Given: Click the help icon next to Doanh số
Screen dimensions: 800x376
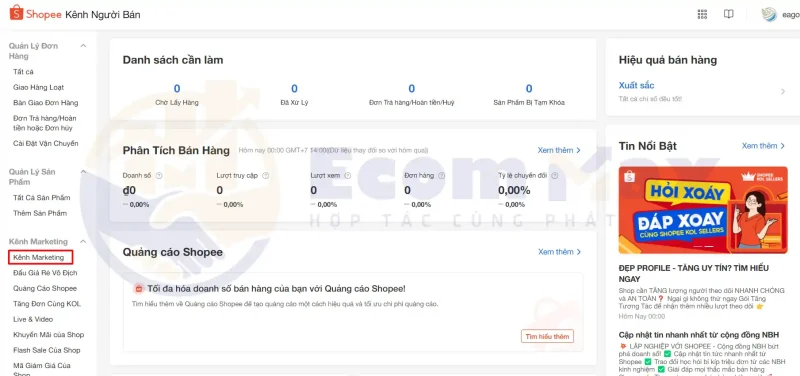Looking at the screenshot, I should tap(159, 176).
